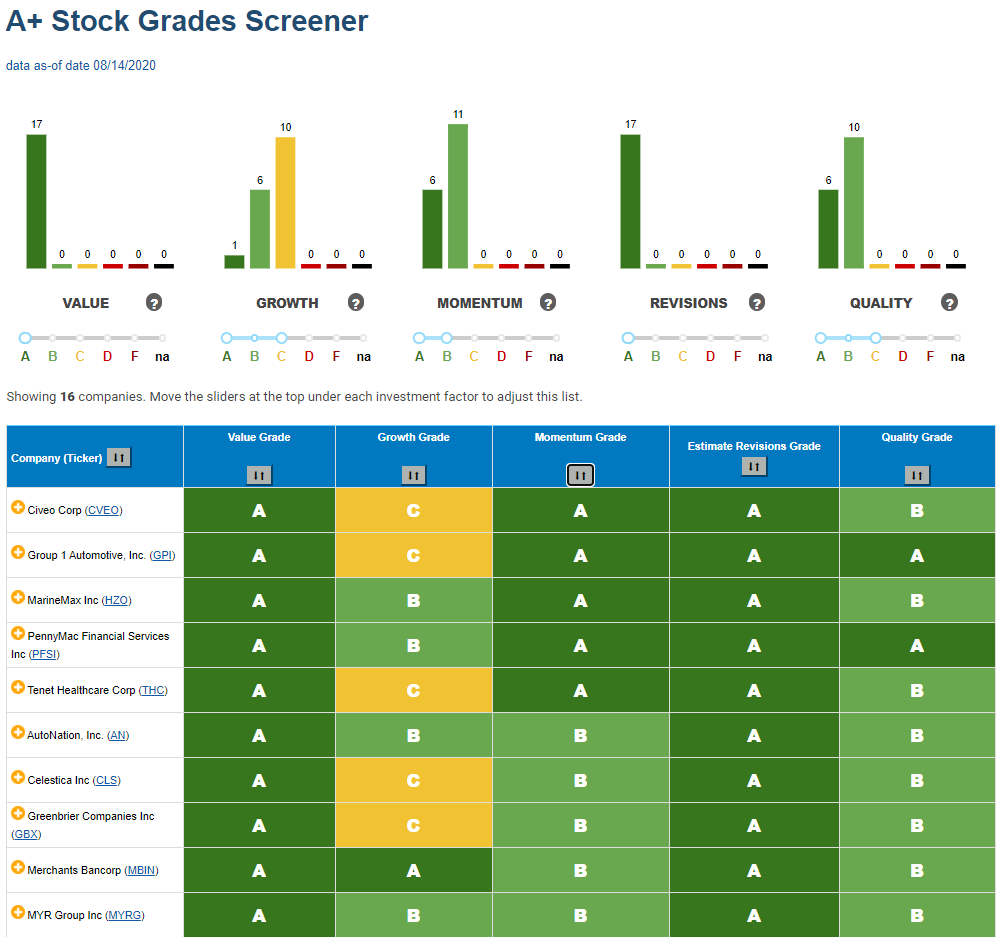Open the VALUE help question icon
This screenshot has height=937, width=1003.
[154, 302]
